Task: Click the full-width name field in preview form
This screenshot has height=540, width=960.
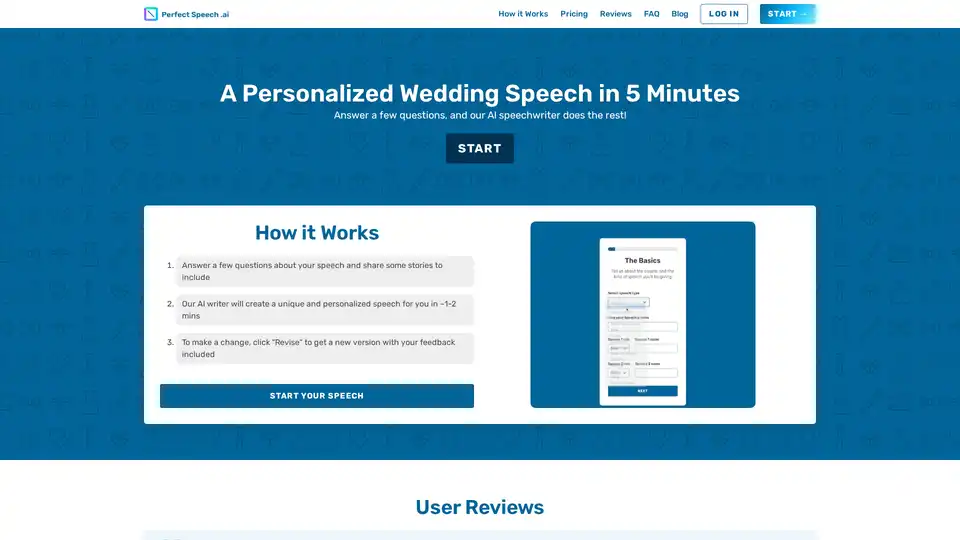Action: point(642,326)
